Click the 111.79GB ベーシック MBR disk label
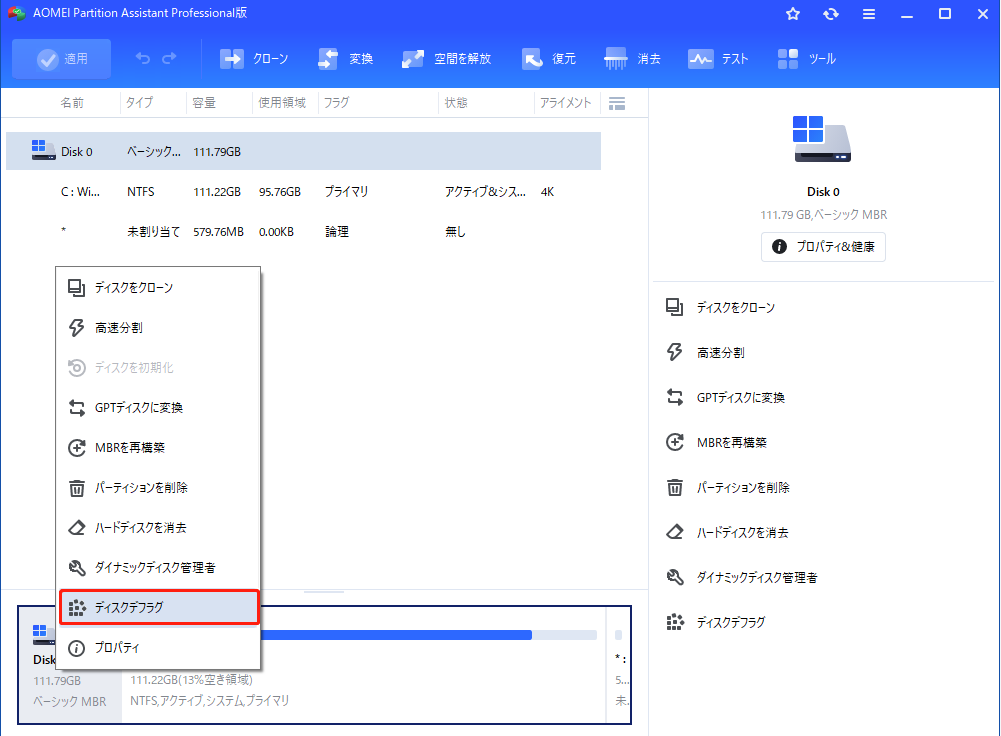Screen dimensions: 1001x736 tap(70, 691)
